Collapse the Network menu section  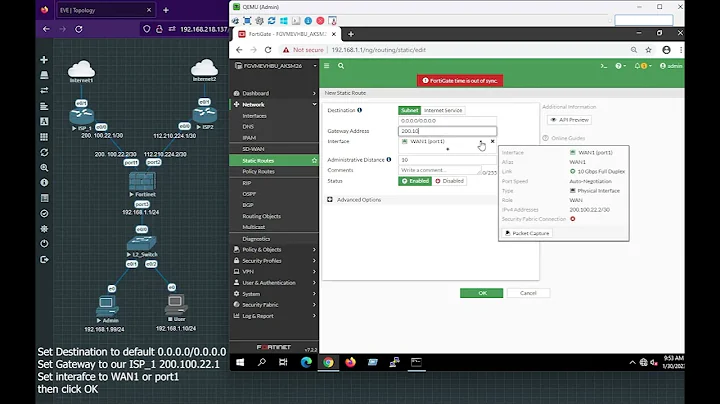[x=314, y=105]
